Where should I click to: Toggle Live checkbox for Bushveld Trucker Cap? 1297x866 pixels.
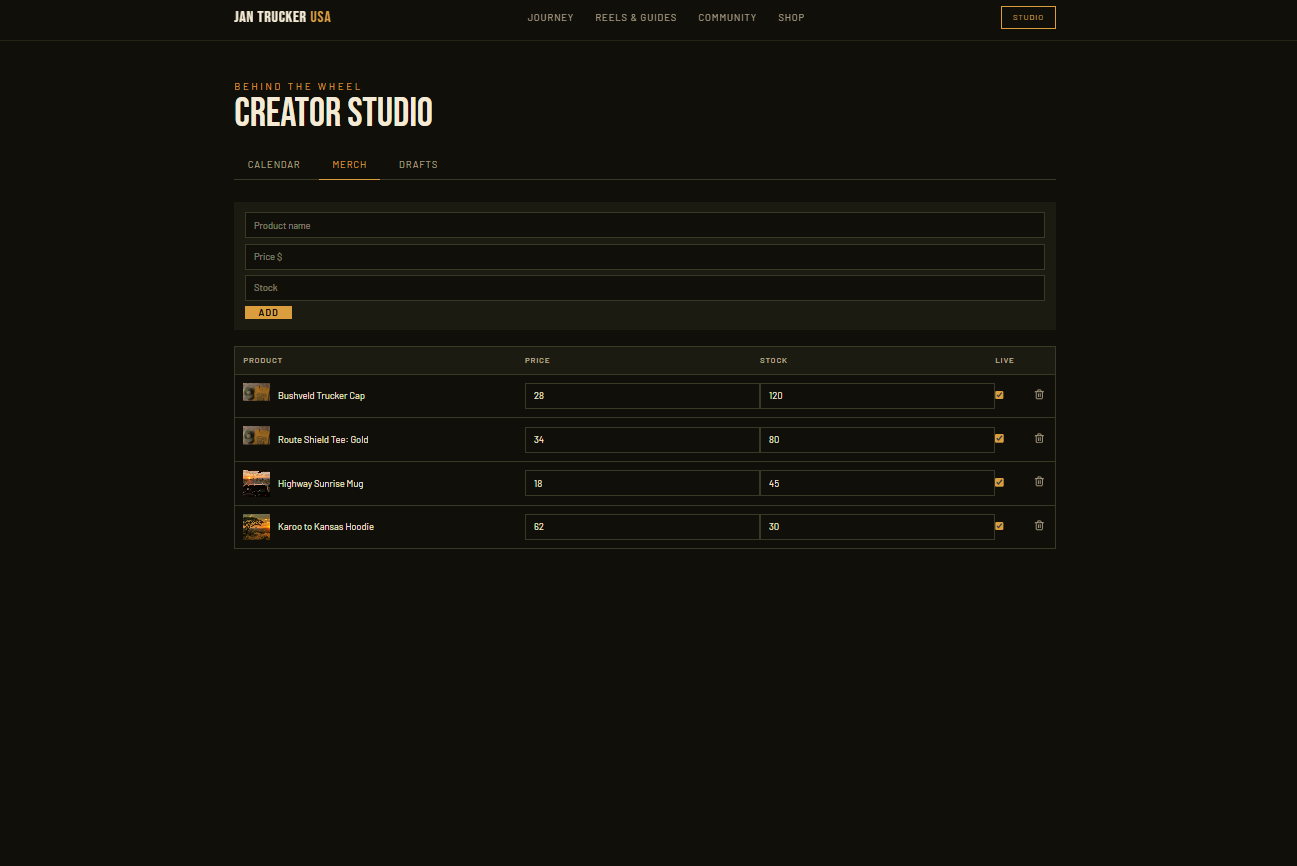[999, 395]
